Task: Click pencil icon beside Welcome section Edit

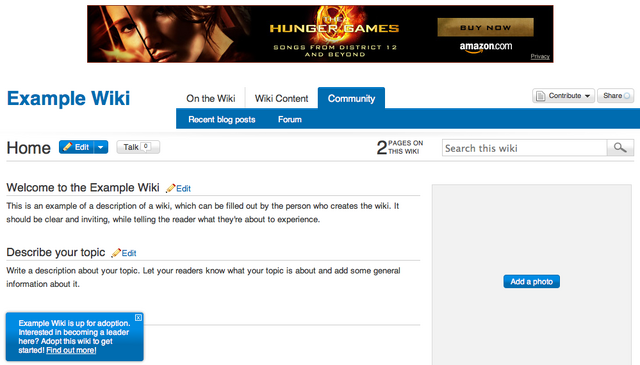Action: click(x=171, y=188)
